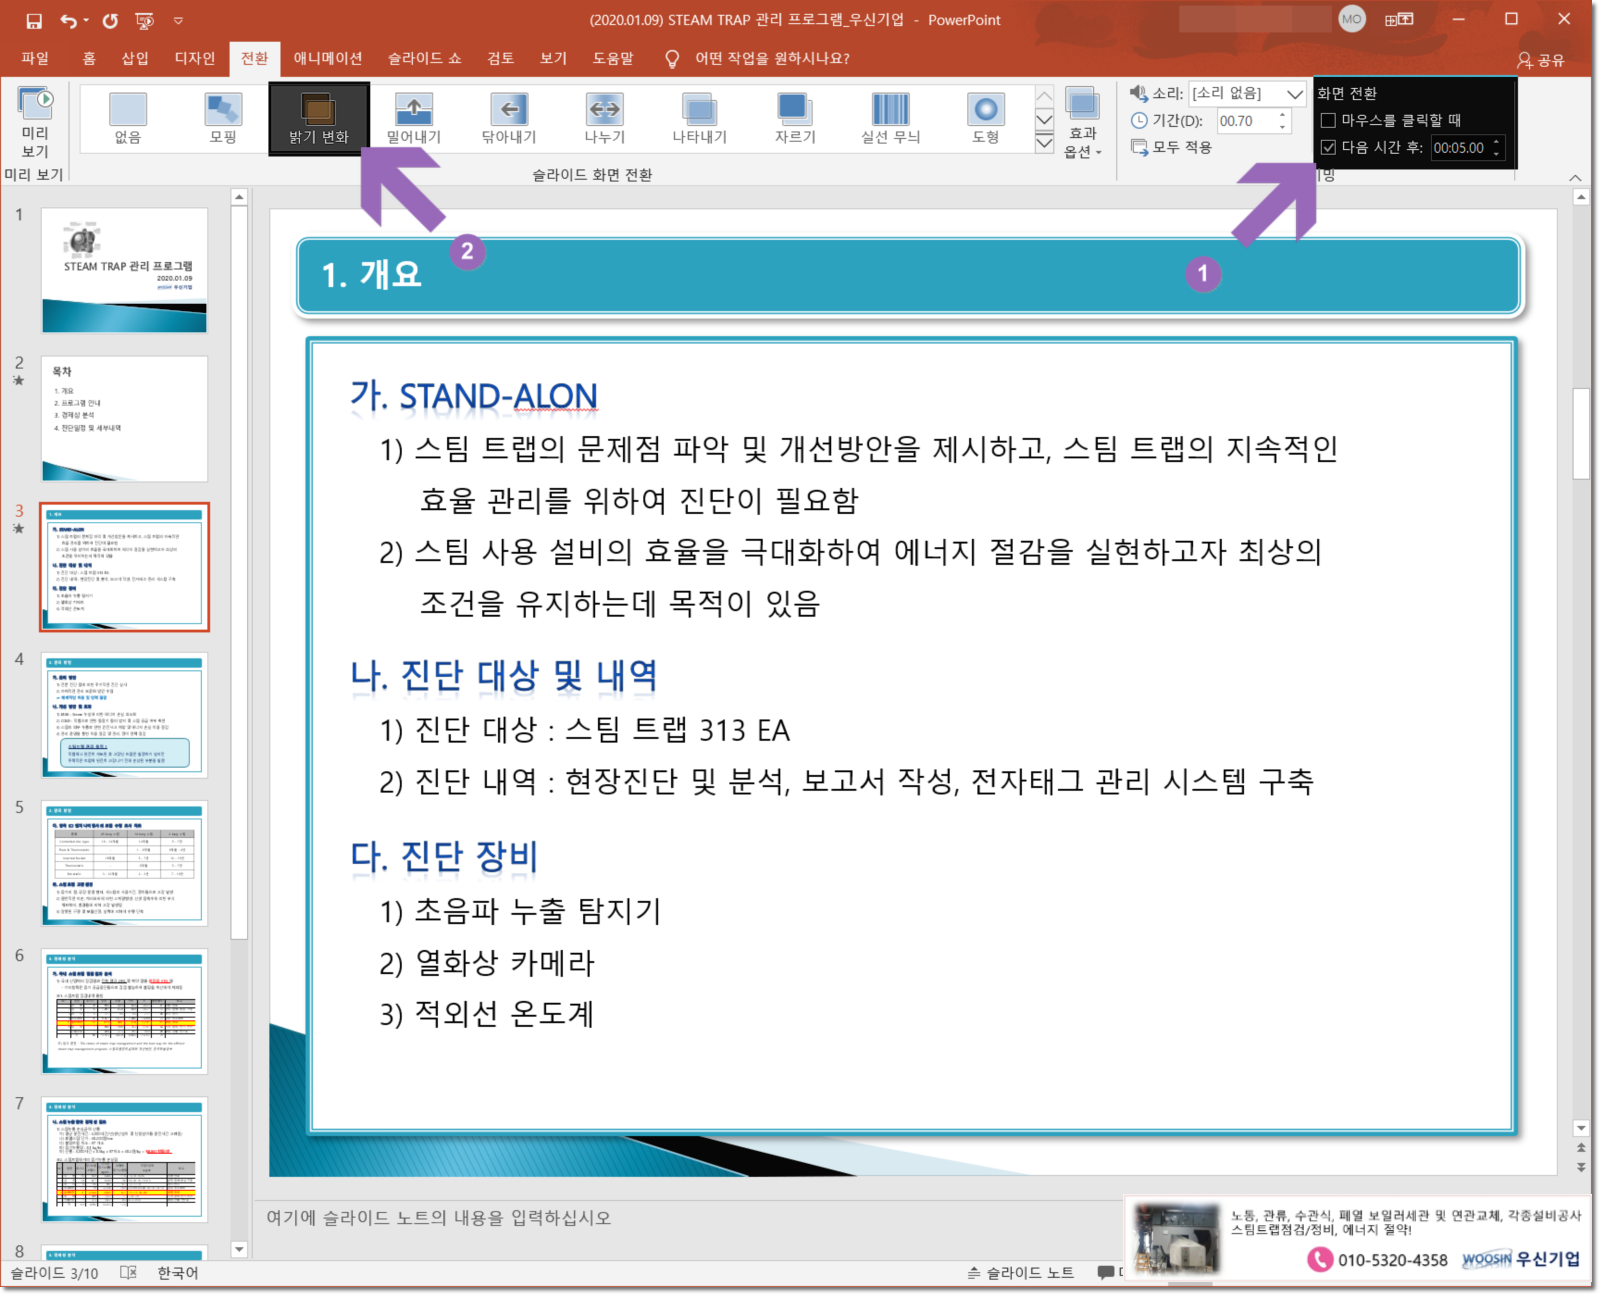Viewport: 1600px width, 1295px height.
Task: Click the 다음 시간 후 time field
Action: point(1460,147)
